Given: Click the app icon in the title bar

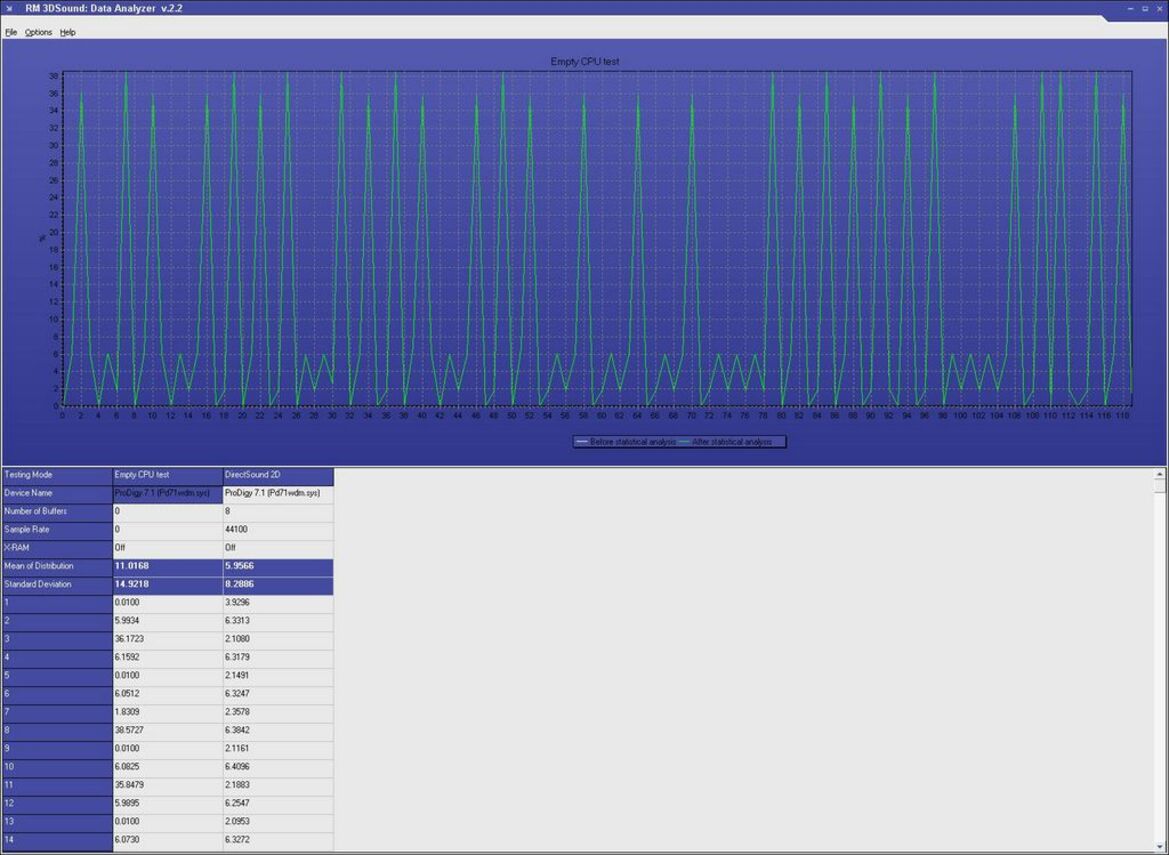Looking at the screenshot, I should click(x=10, y=8).
